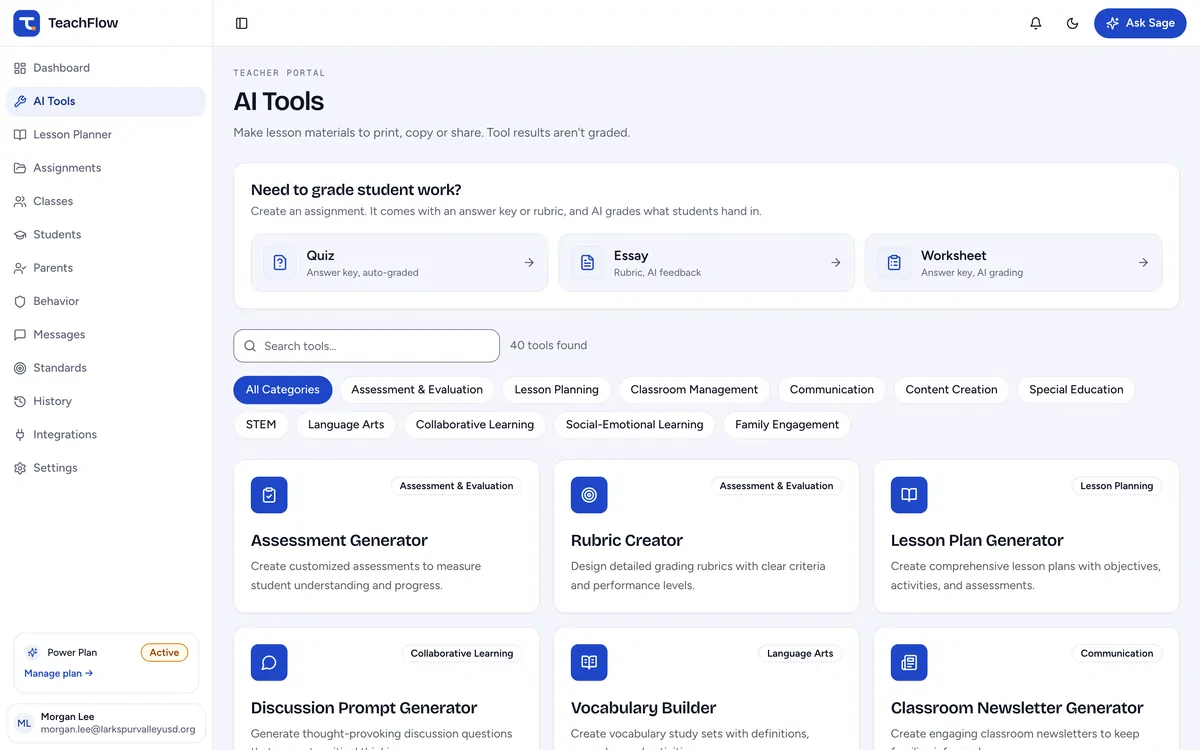This screenshot has height=750, width=1200.
Task: Filter by Communication chip
Action: 832,390
